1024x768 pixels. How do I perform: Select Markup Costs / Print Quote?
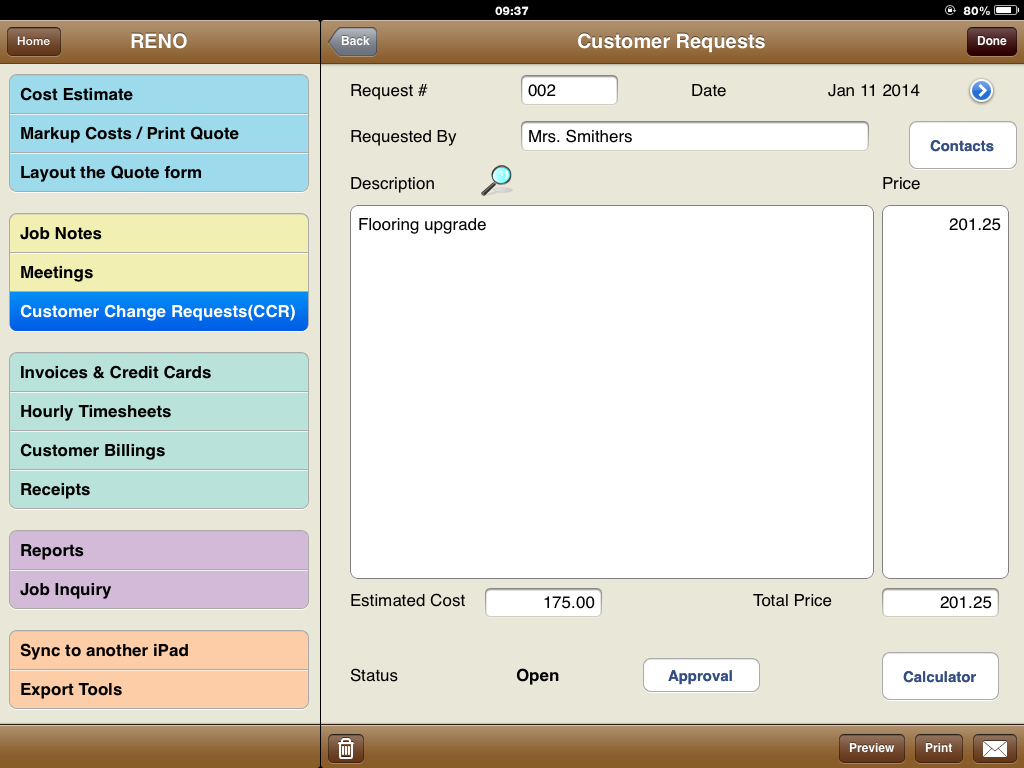[159, 134]
